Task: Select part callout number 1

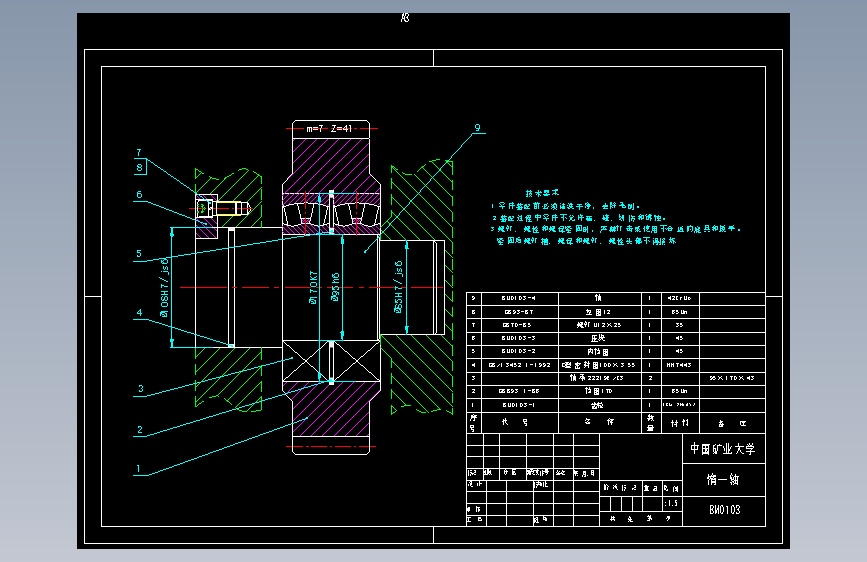Action: [x=138, y=469]
